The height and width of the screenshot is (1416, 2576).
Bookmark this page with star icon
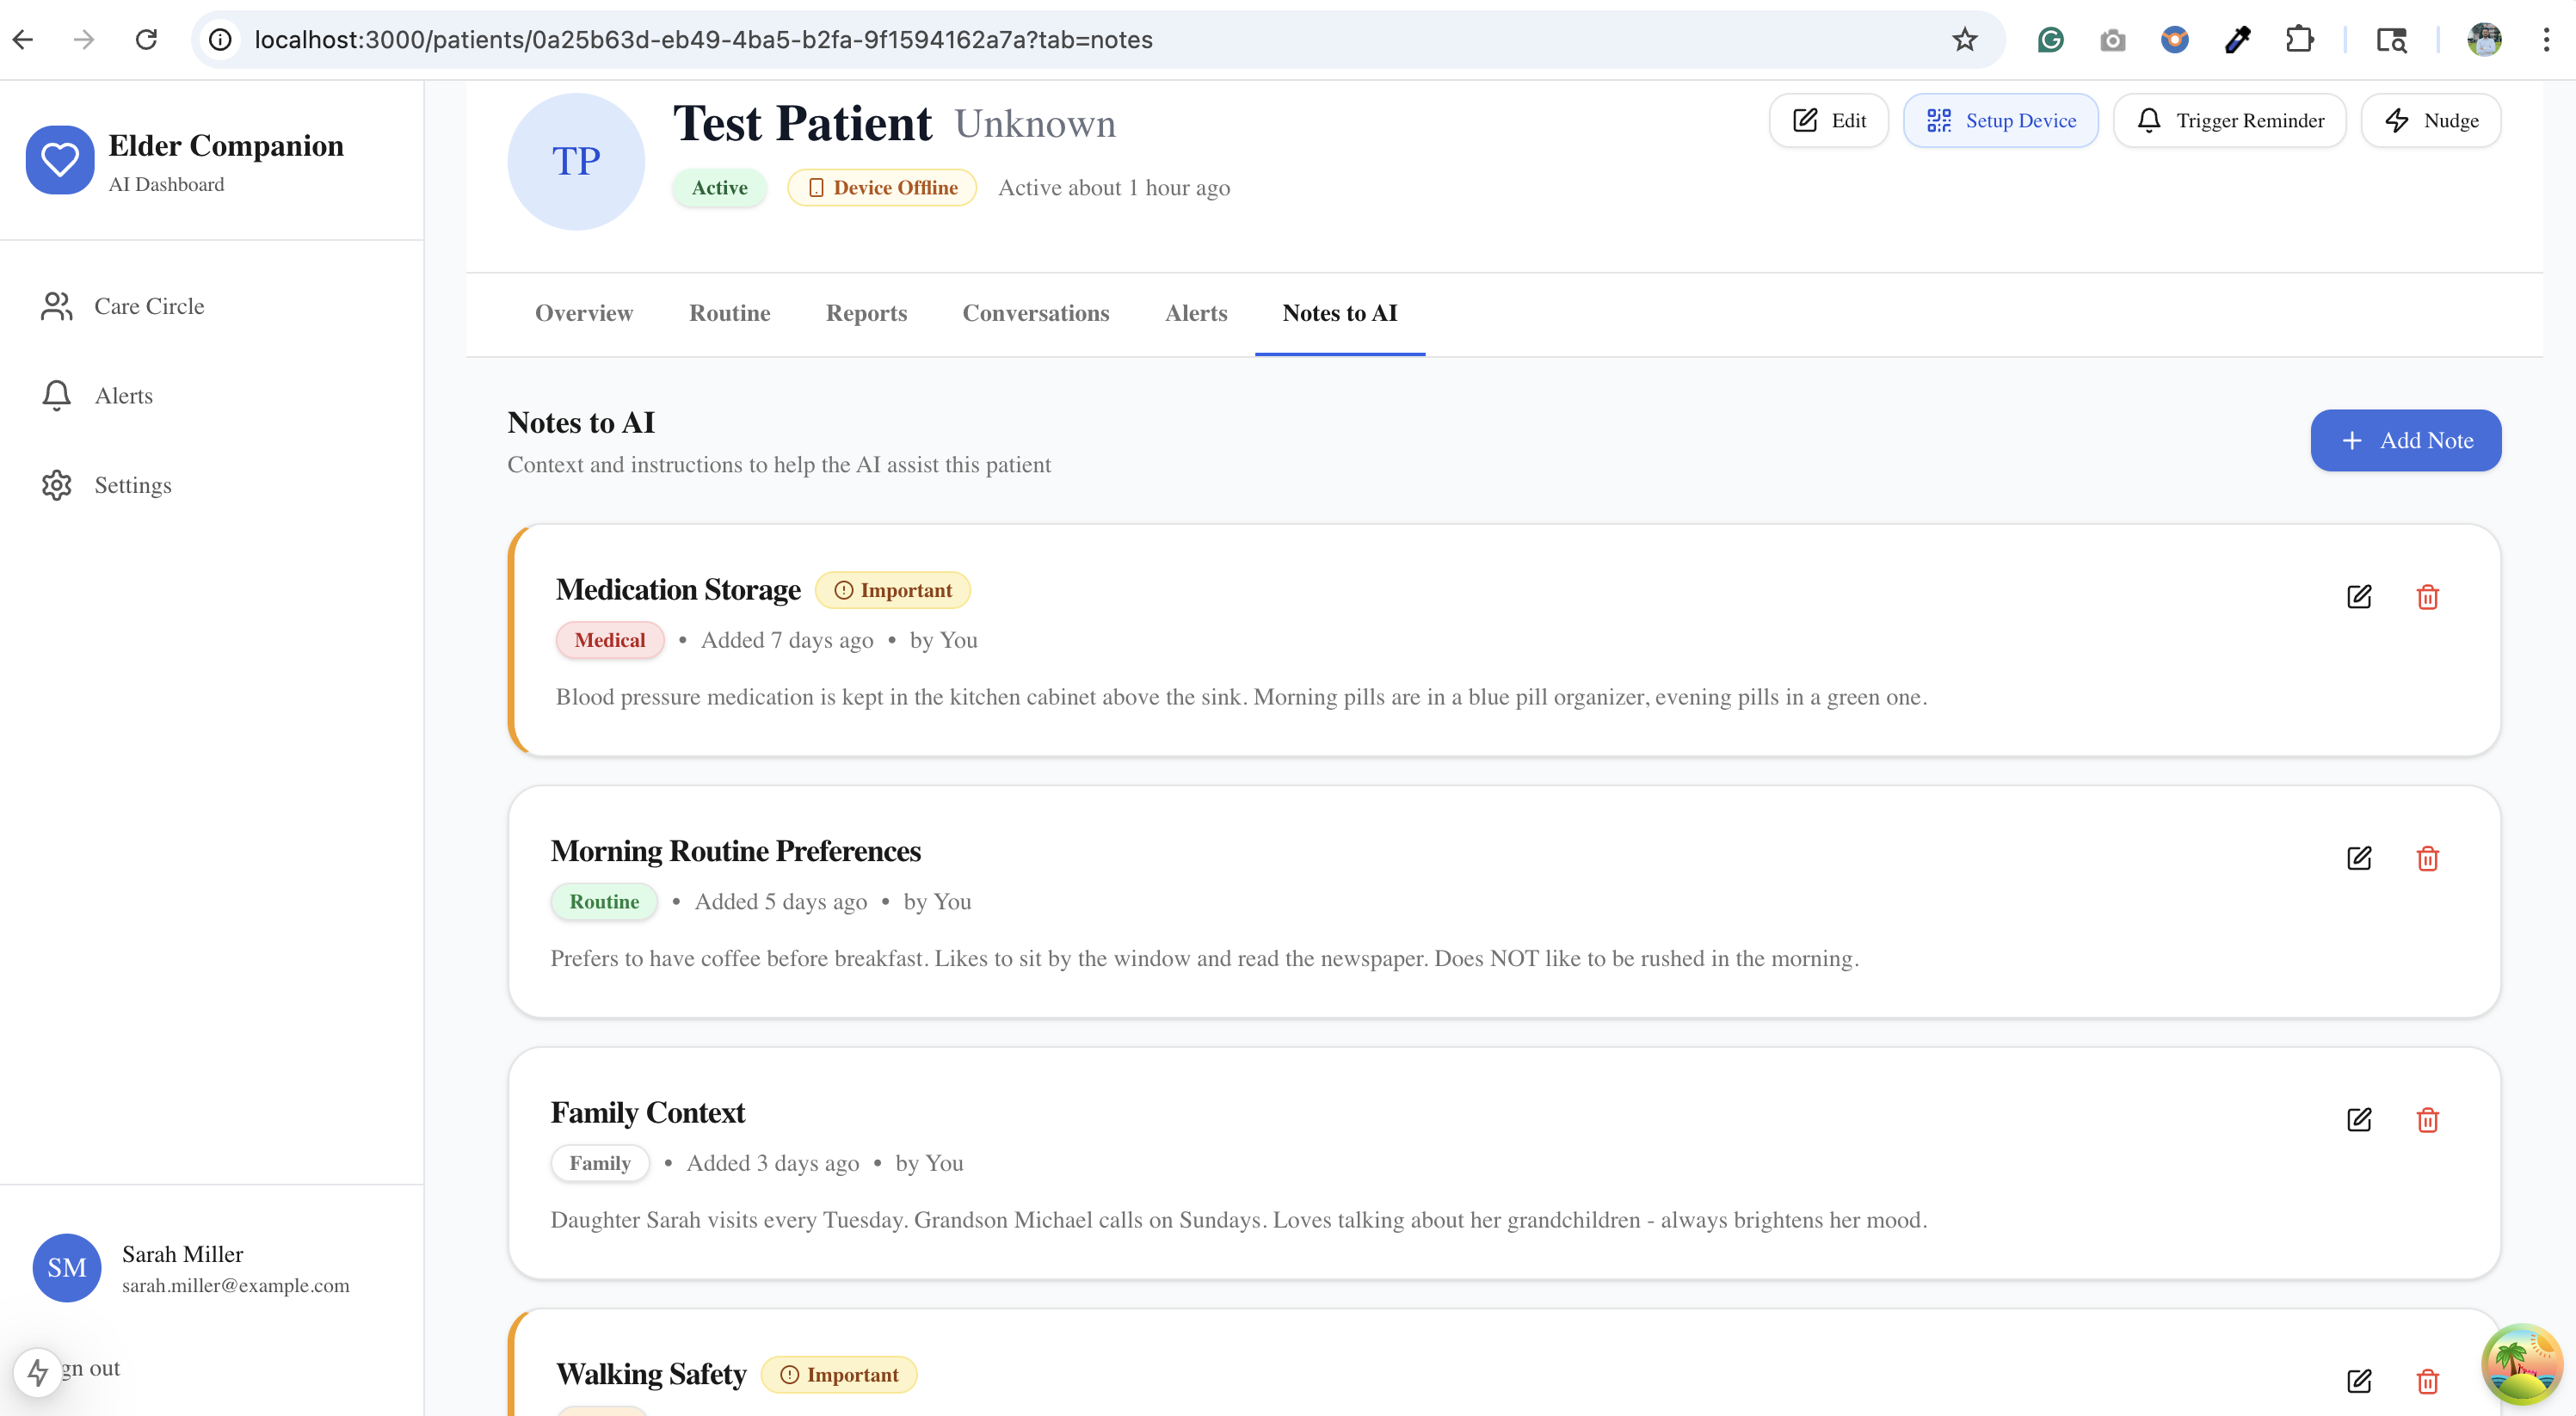pyautogui.click(x=1964, y=40)
